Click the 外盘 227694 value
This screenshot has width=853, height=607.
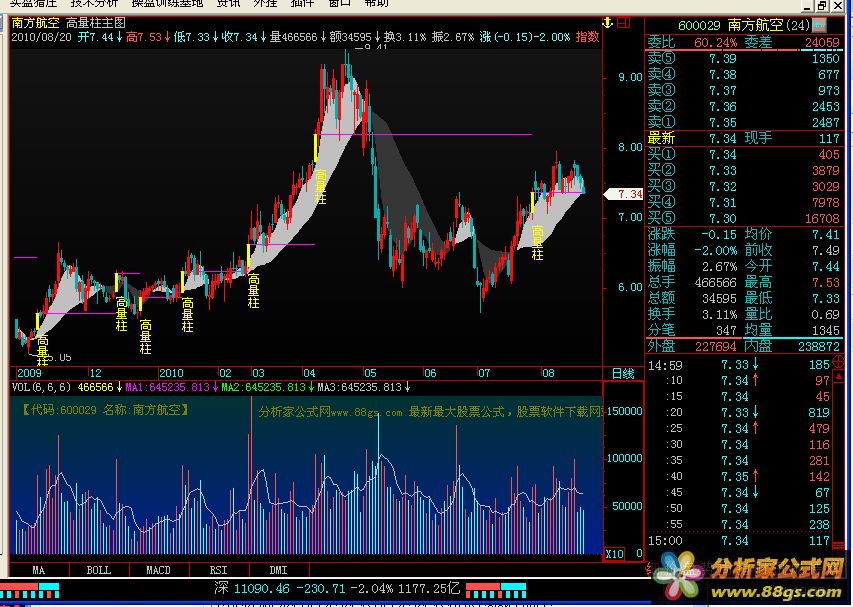716,346
